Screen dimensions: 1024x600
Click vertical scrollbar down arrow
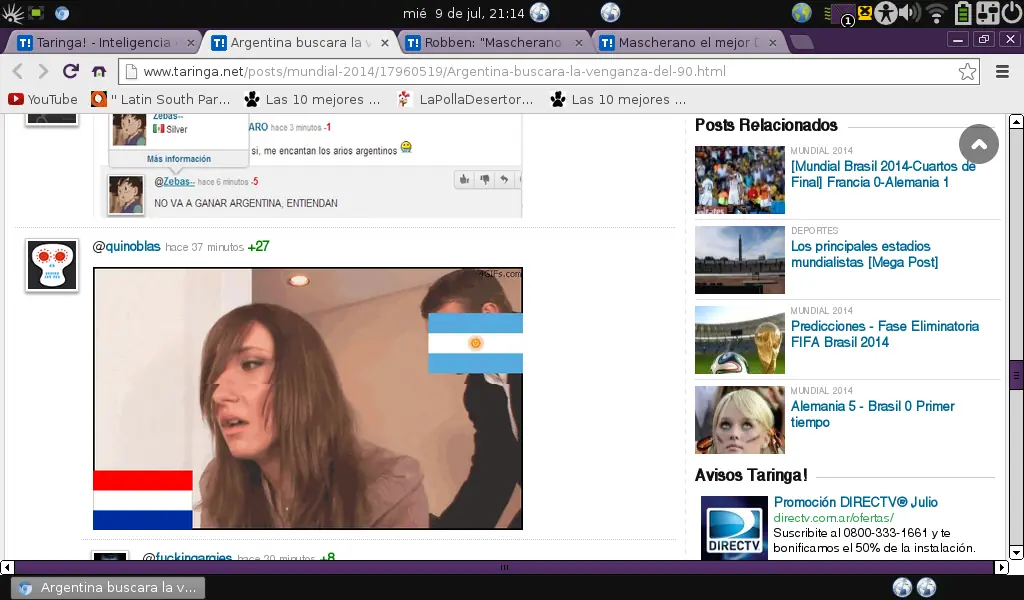pyautogui.click(x=1016, y=552)
